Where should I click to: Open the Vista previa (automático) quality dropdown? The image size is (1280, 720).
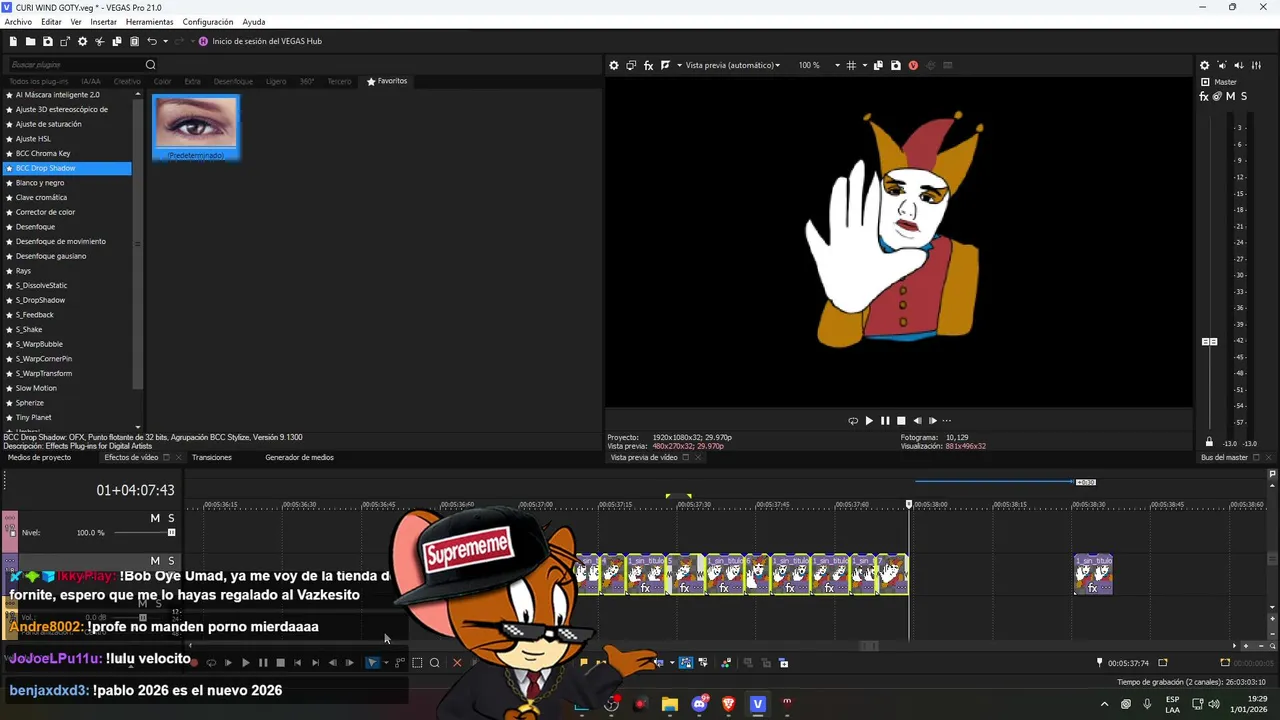(x=732, y=65)
